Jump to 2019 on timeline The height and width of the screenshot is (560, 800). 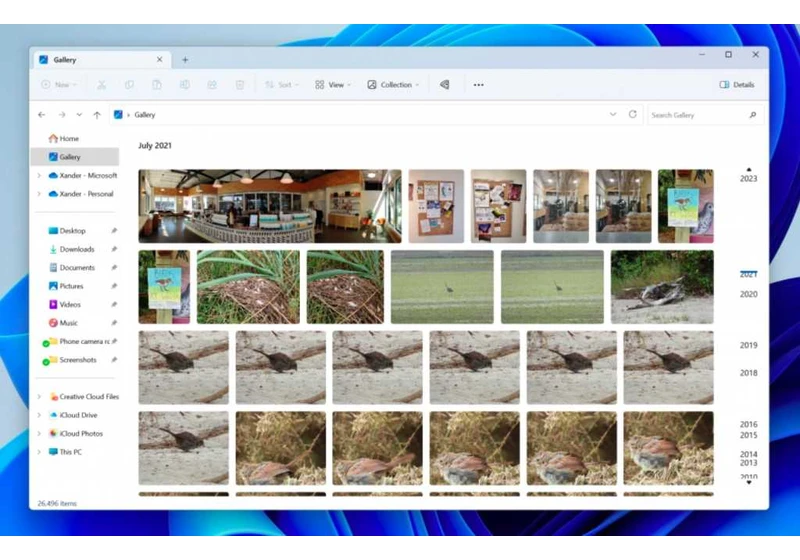point(748,345)
